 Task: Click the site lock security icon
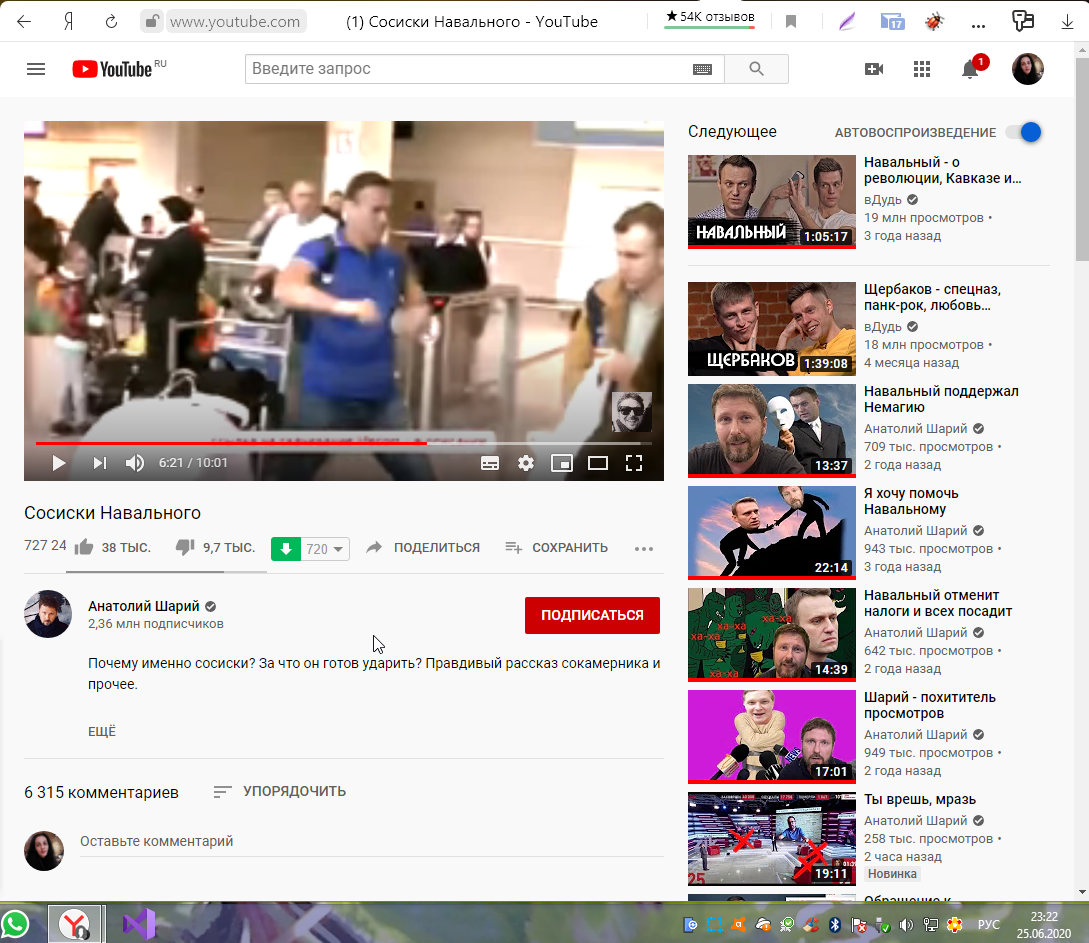pyautogui.click(x=151, y=22)
